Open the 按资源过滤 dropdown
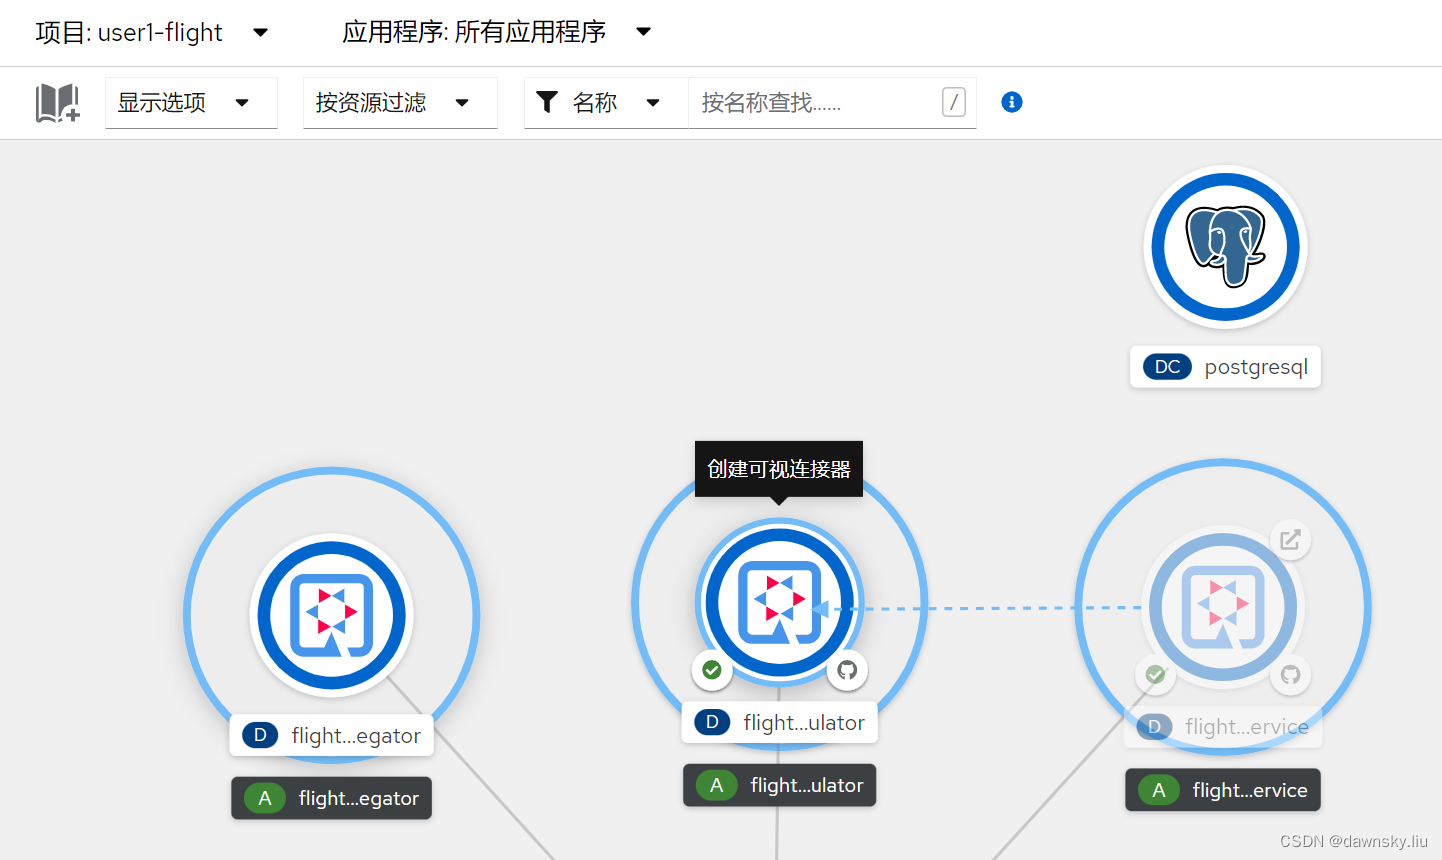 point(400,103)
